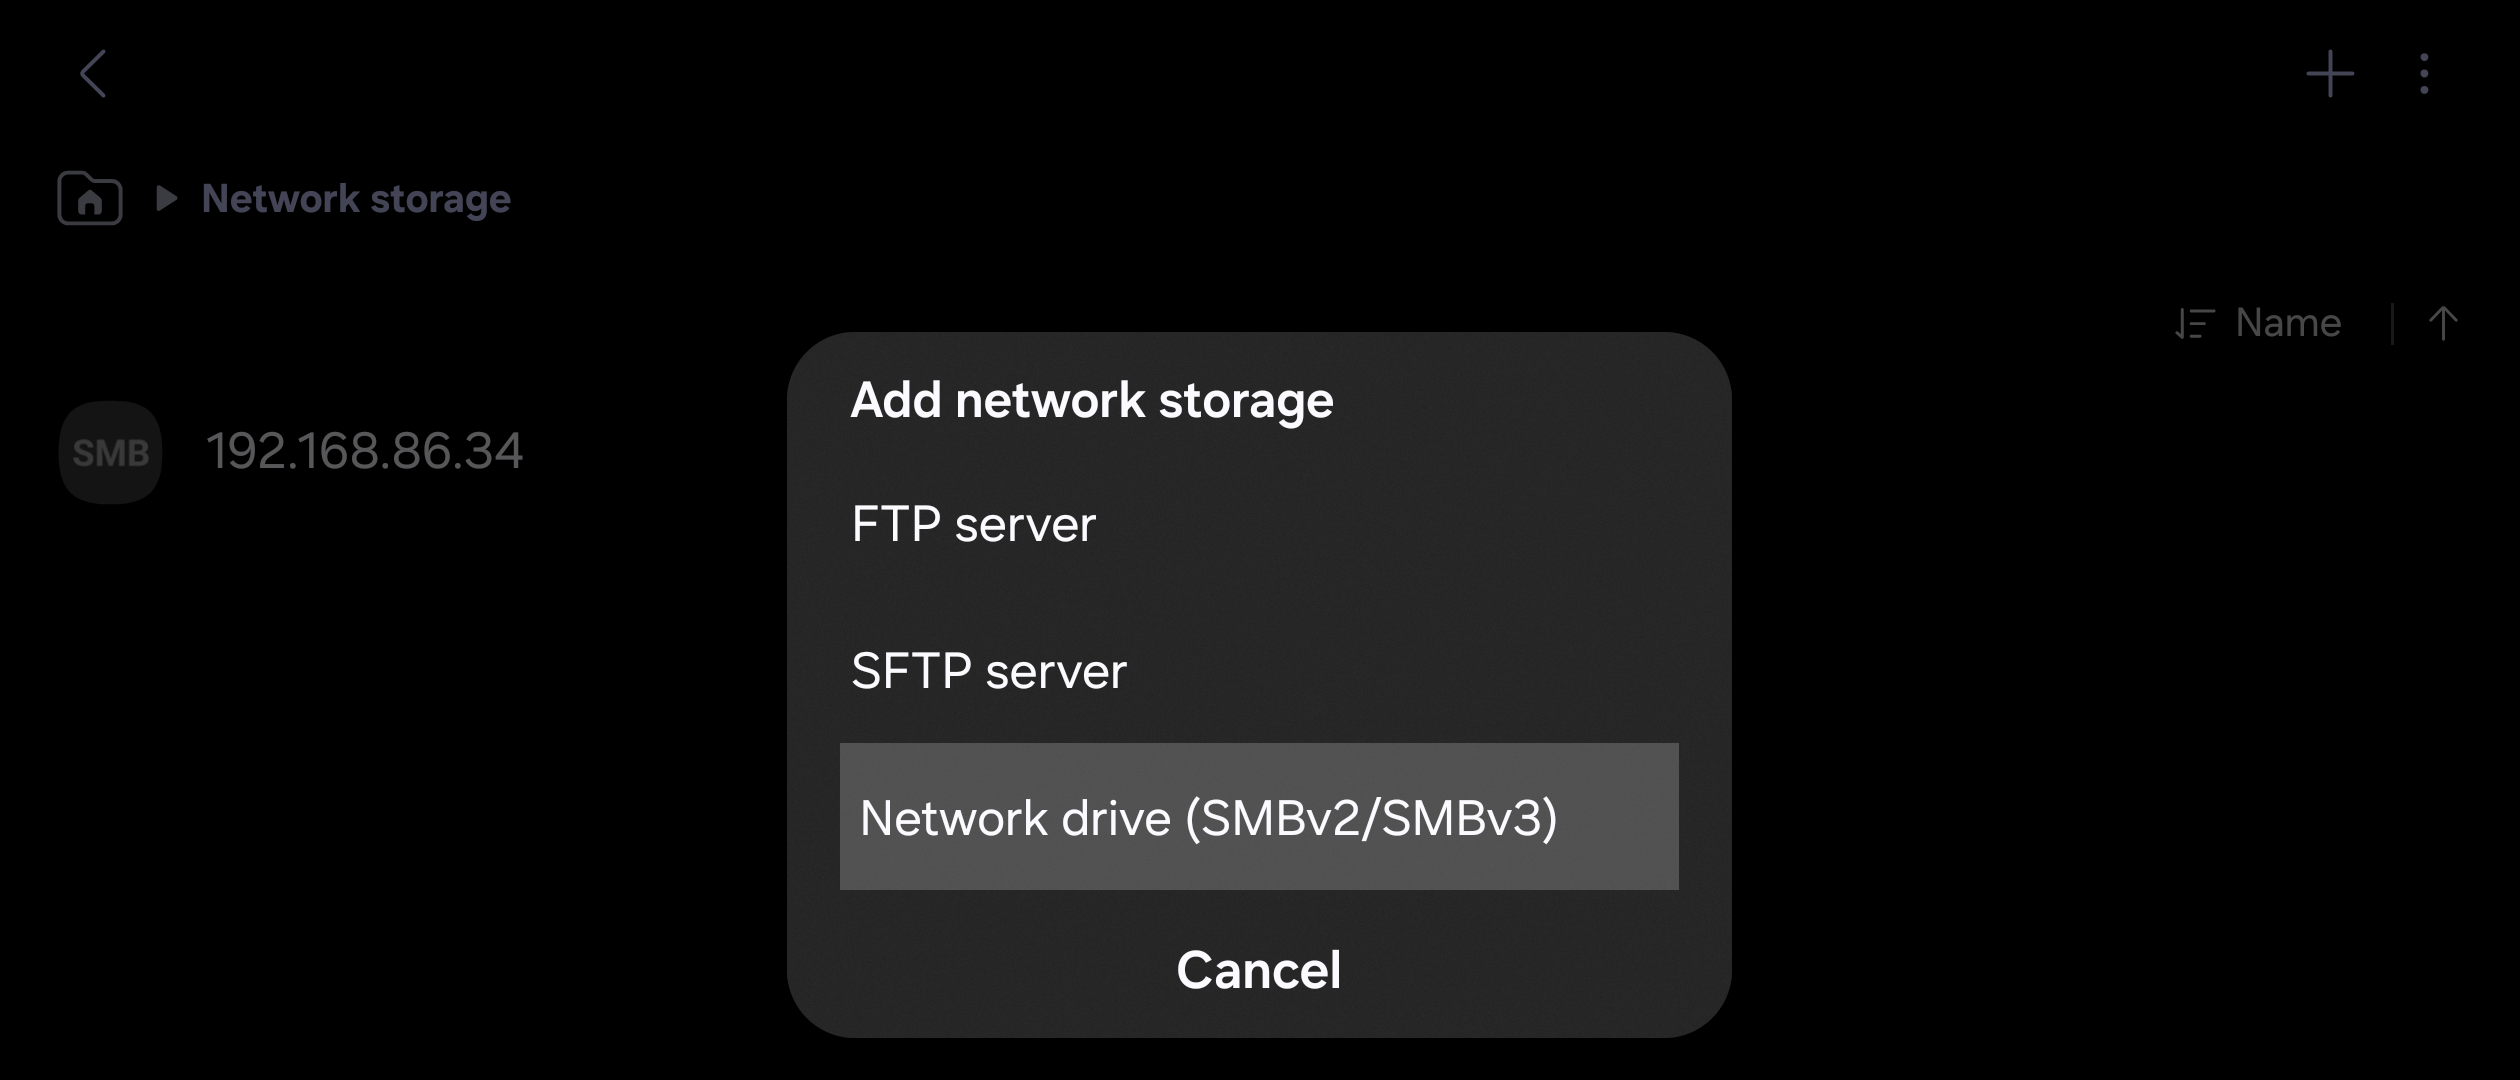Choose SFTP server option
The image size is (2520, 1080).
[x=988, y=670]
